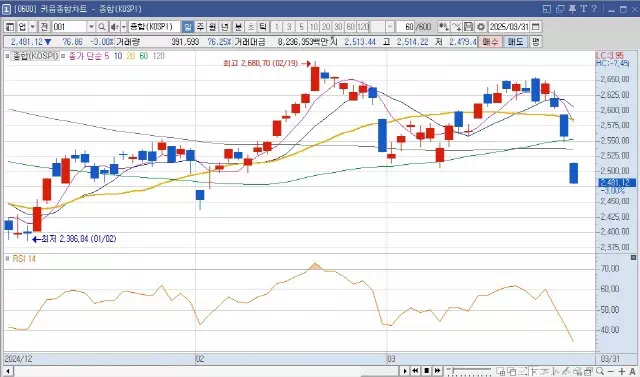Click the rewind button in bottom bar

point(416,371)
